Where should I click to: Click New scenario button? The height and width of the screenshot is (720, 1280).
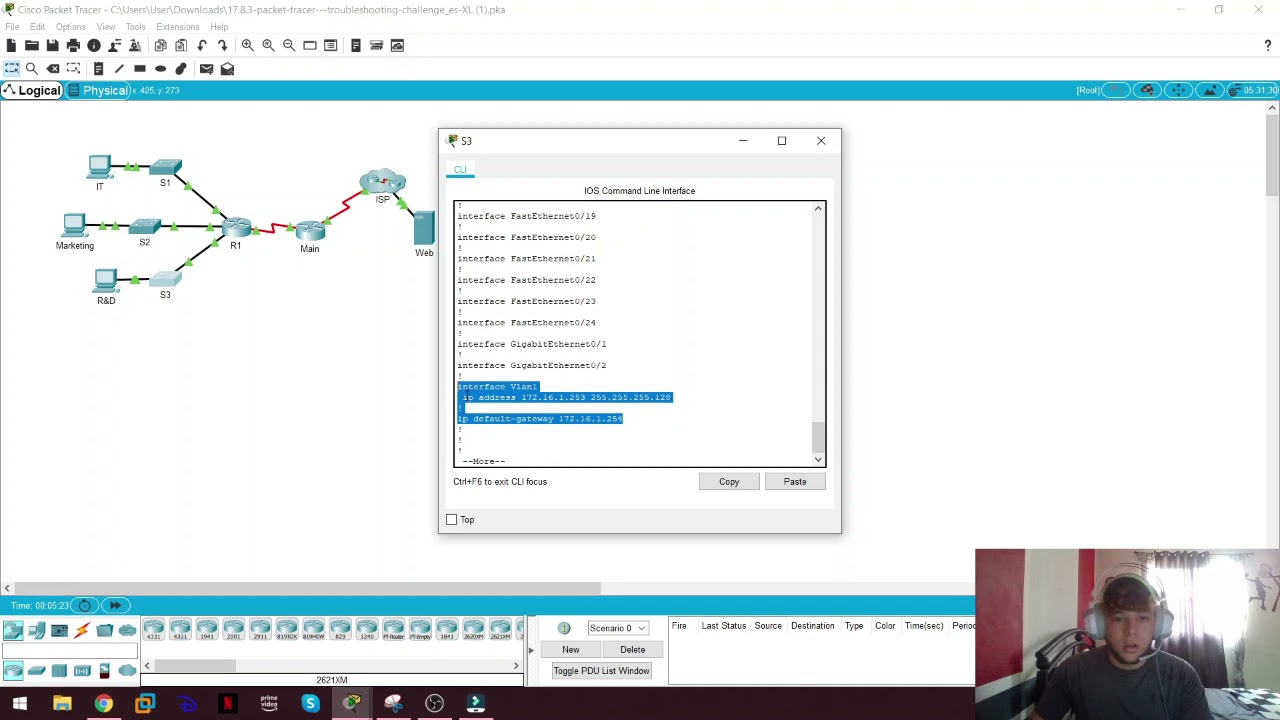pyautogui.click(x=570, y=650)
